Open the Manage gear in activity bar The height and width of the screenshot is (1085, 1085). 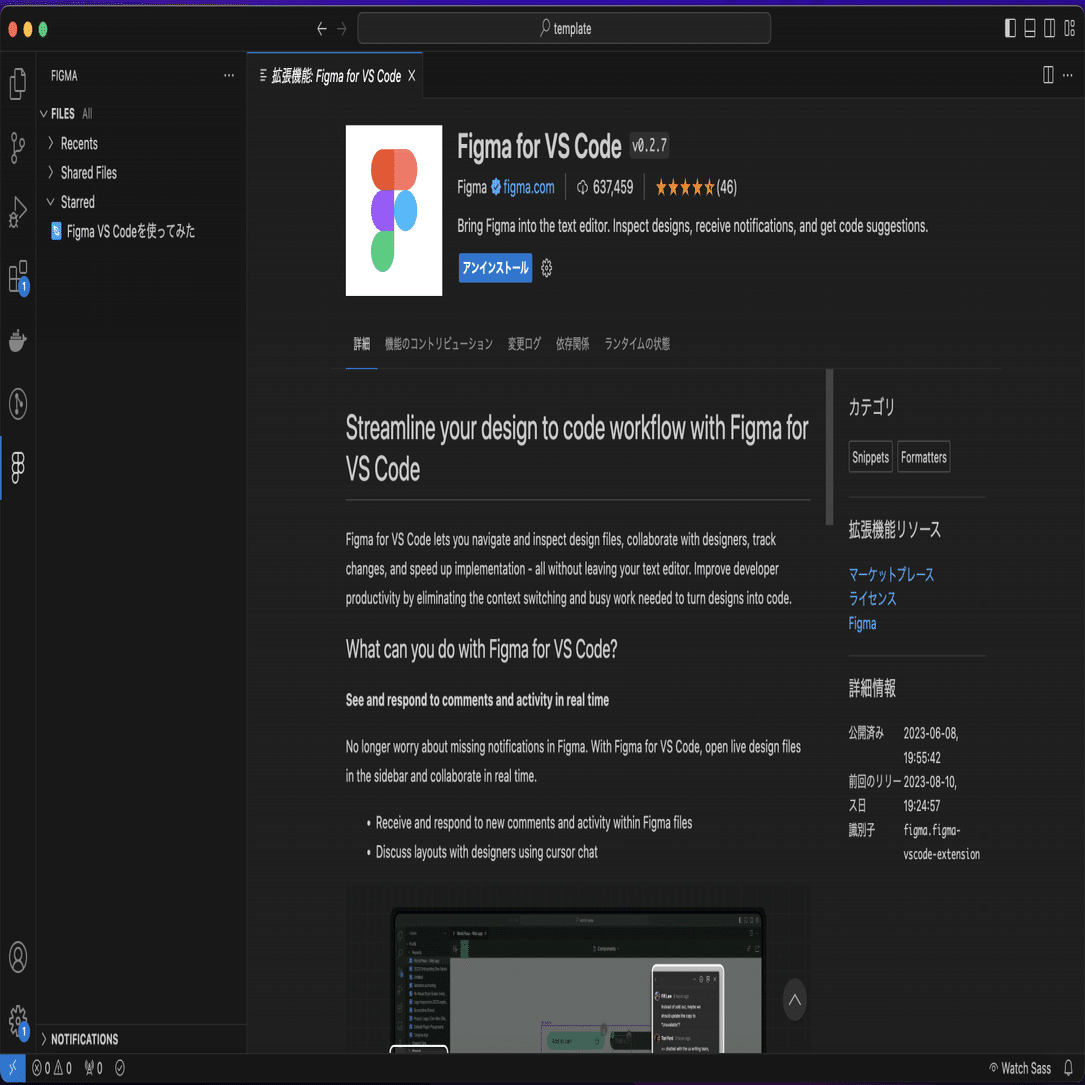pos(18,1021)
